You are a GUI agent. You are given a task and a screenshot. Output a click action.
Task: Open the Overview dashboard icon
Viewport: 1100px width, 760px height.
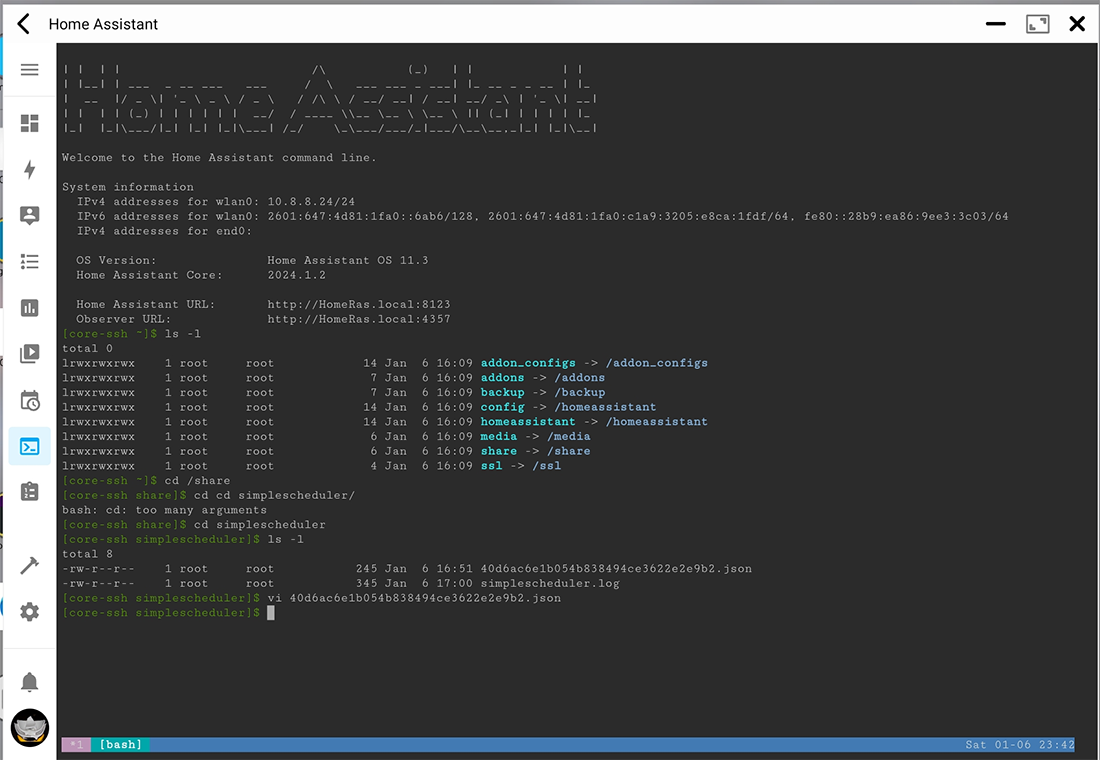(29, 124)
